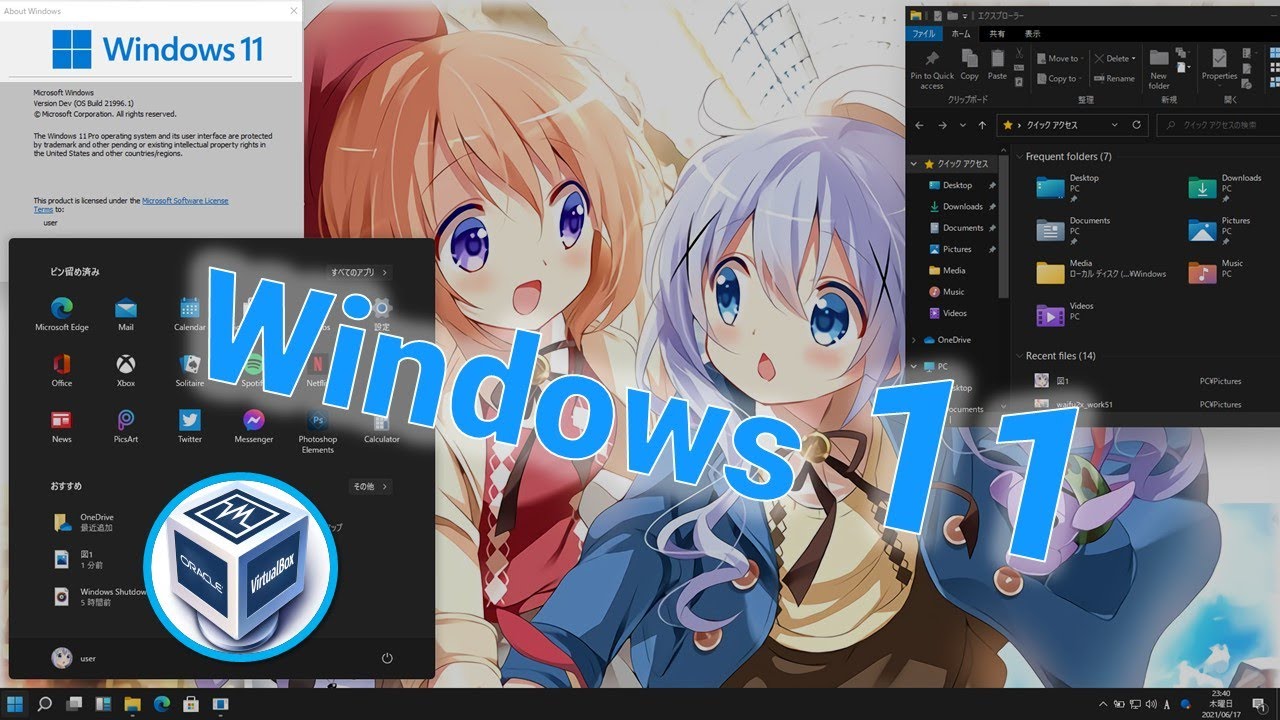Click the すべてのアプリ all apps button
Screen dimensions: 1280x720
[x=361, y=272]
